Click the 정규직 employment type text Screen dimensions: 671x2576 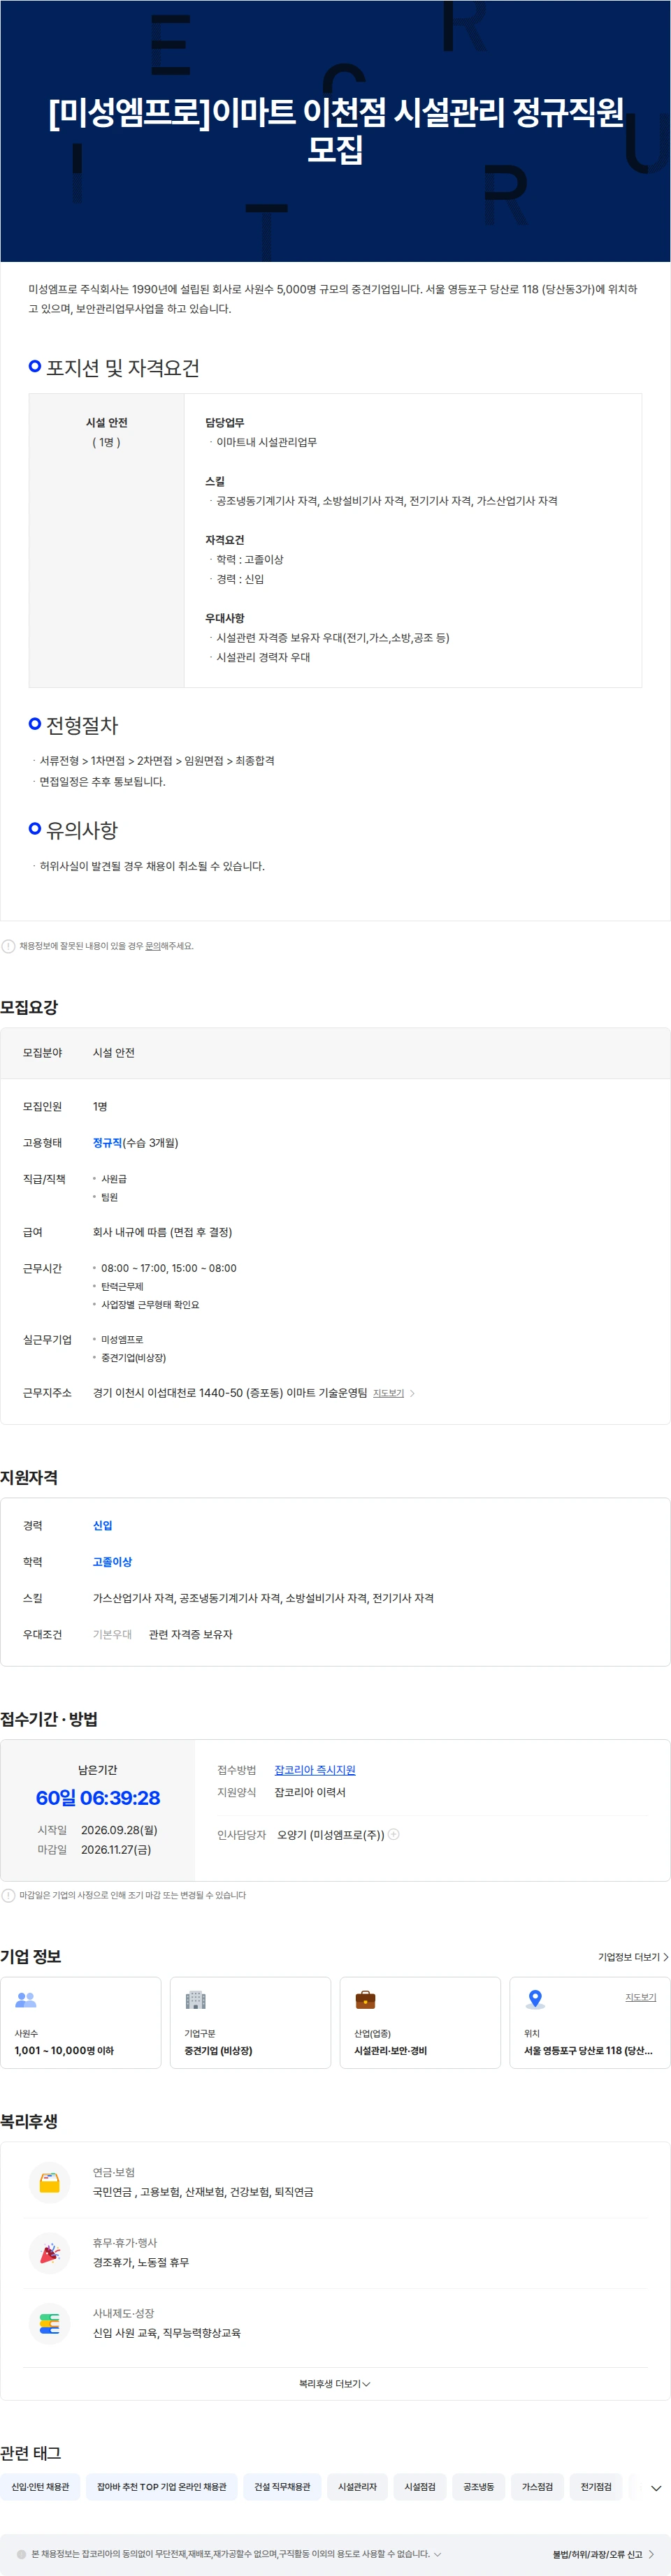107,1143
